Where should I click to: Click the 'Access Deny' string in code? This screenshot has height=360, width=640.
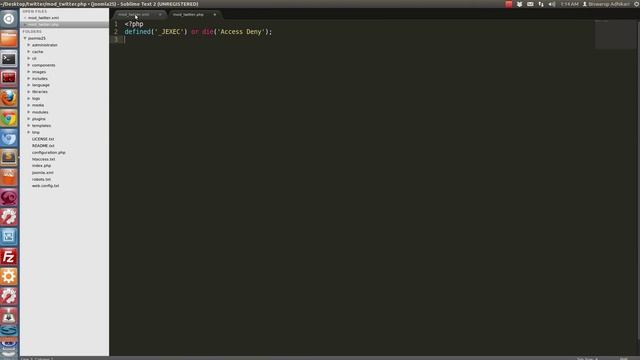point(242,32)
